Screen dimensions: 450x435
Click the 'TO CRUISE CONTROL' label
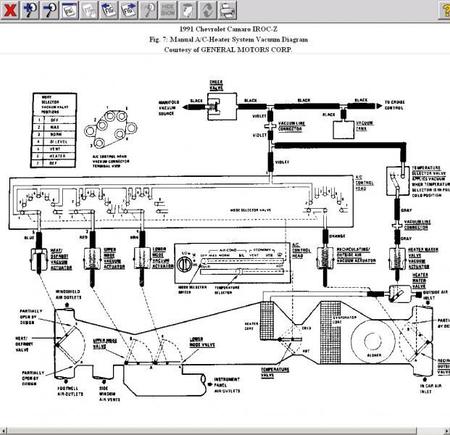click(x=395, y=105)
